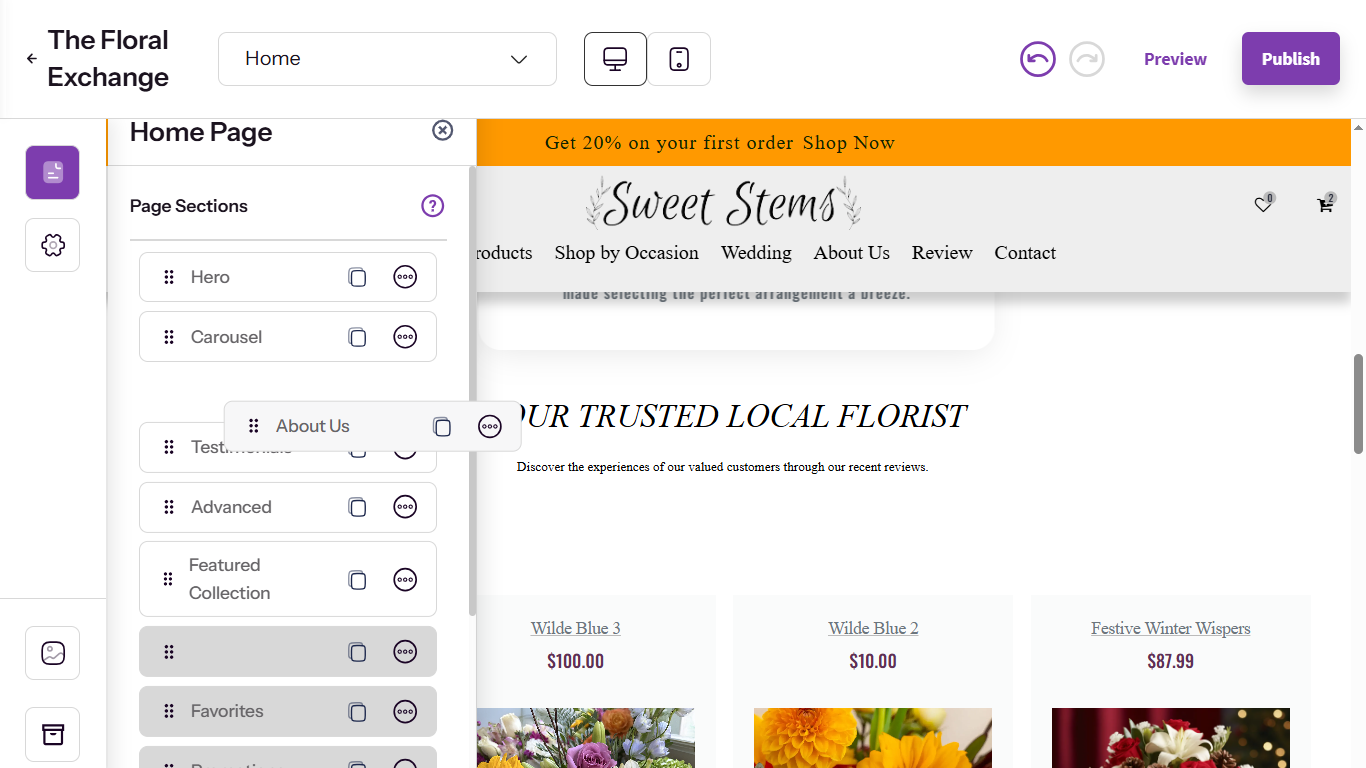Open the pages panel icon in left sidebar

[x=52, y=172]
